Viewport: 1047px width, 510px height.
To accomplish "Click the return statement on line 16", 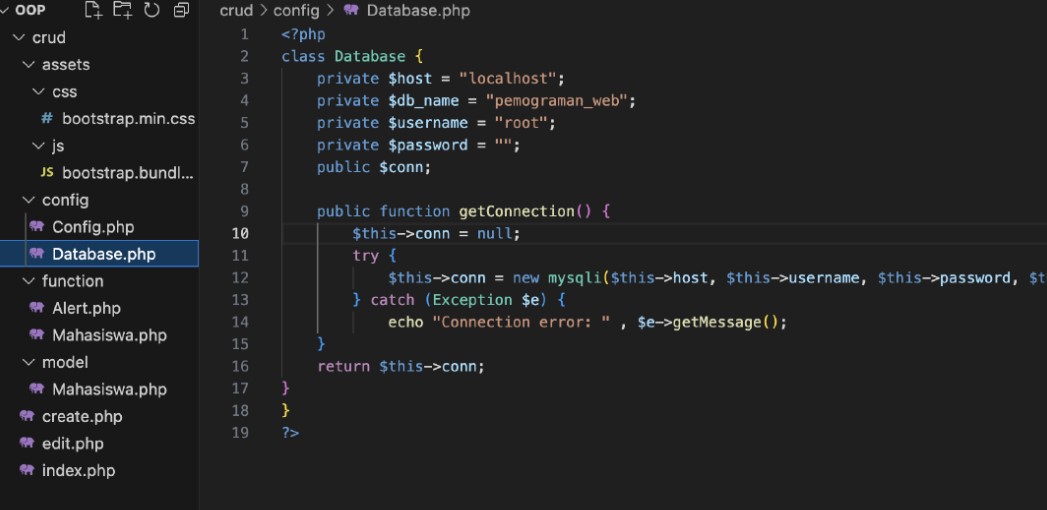I will click(401, 366).
